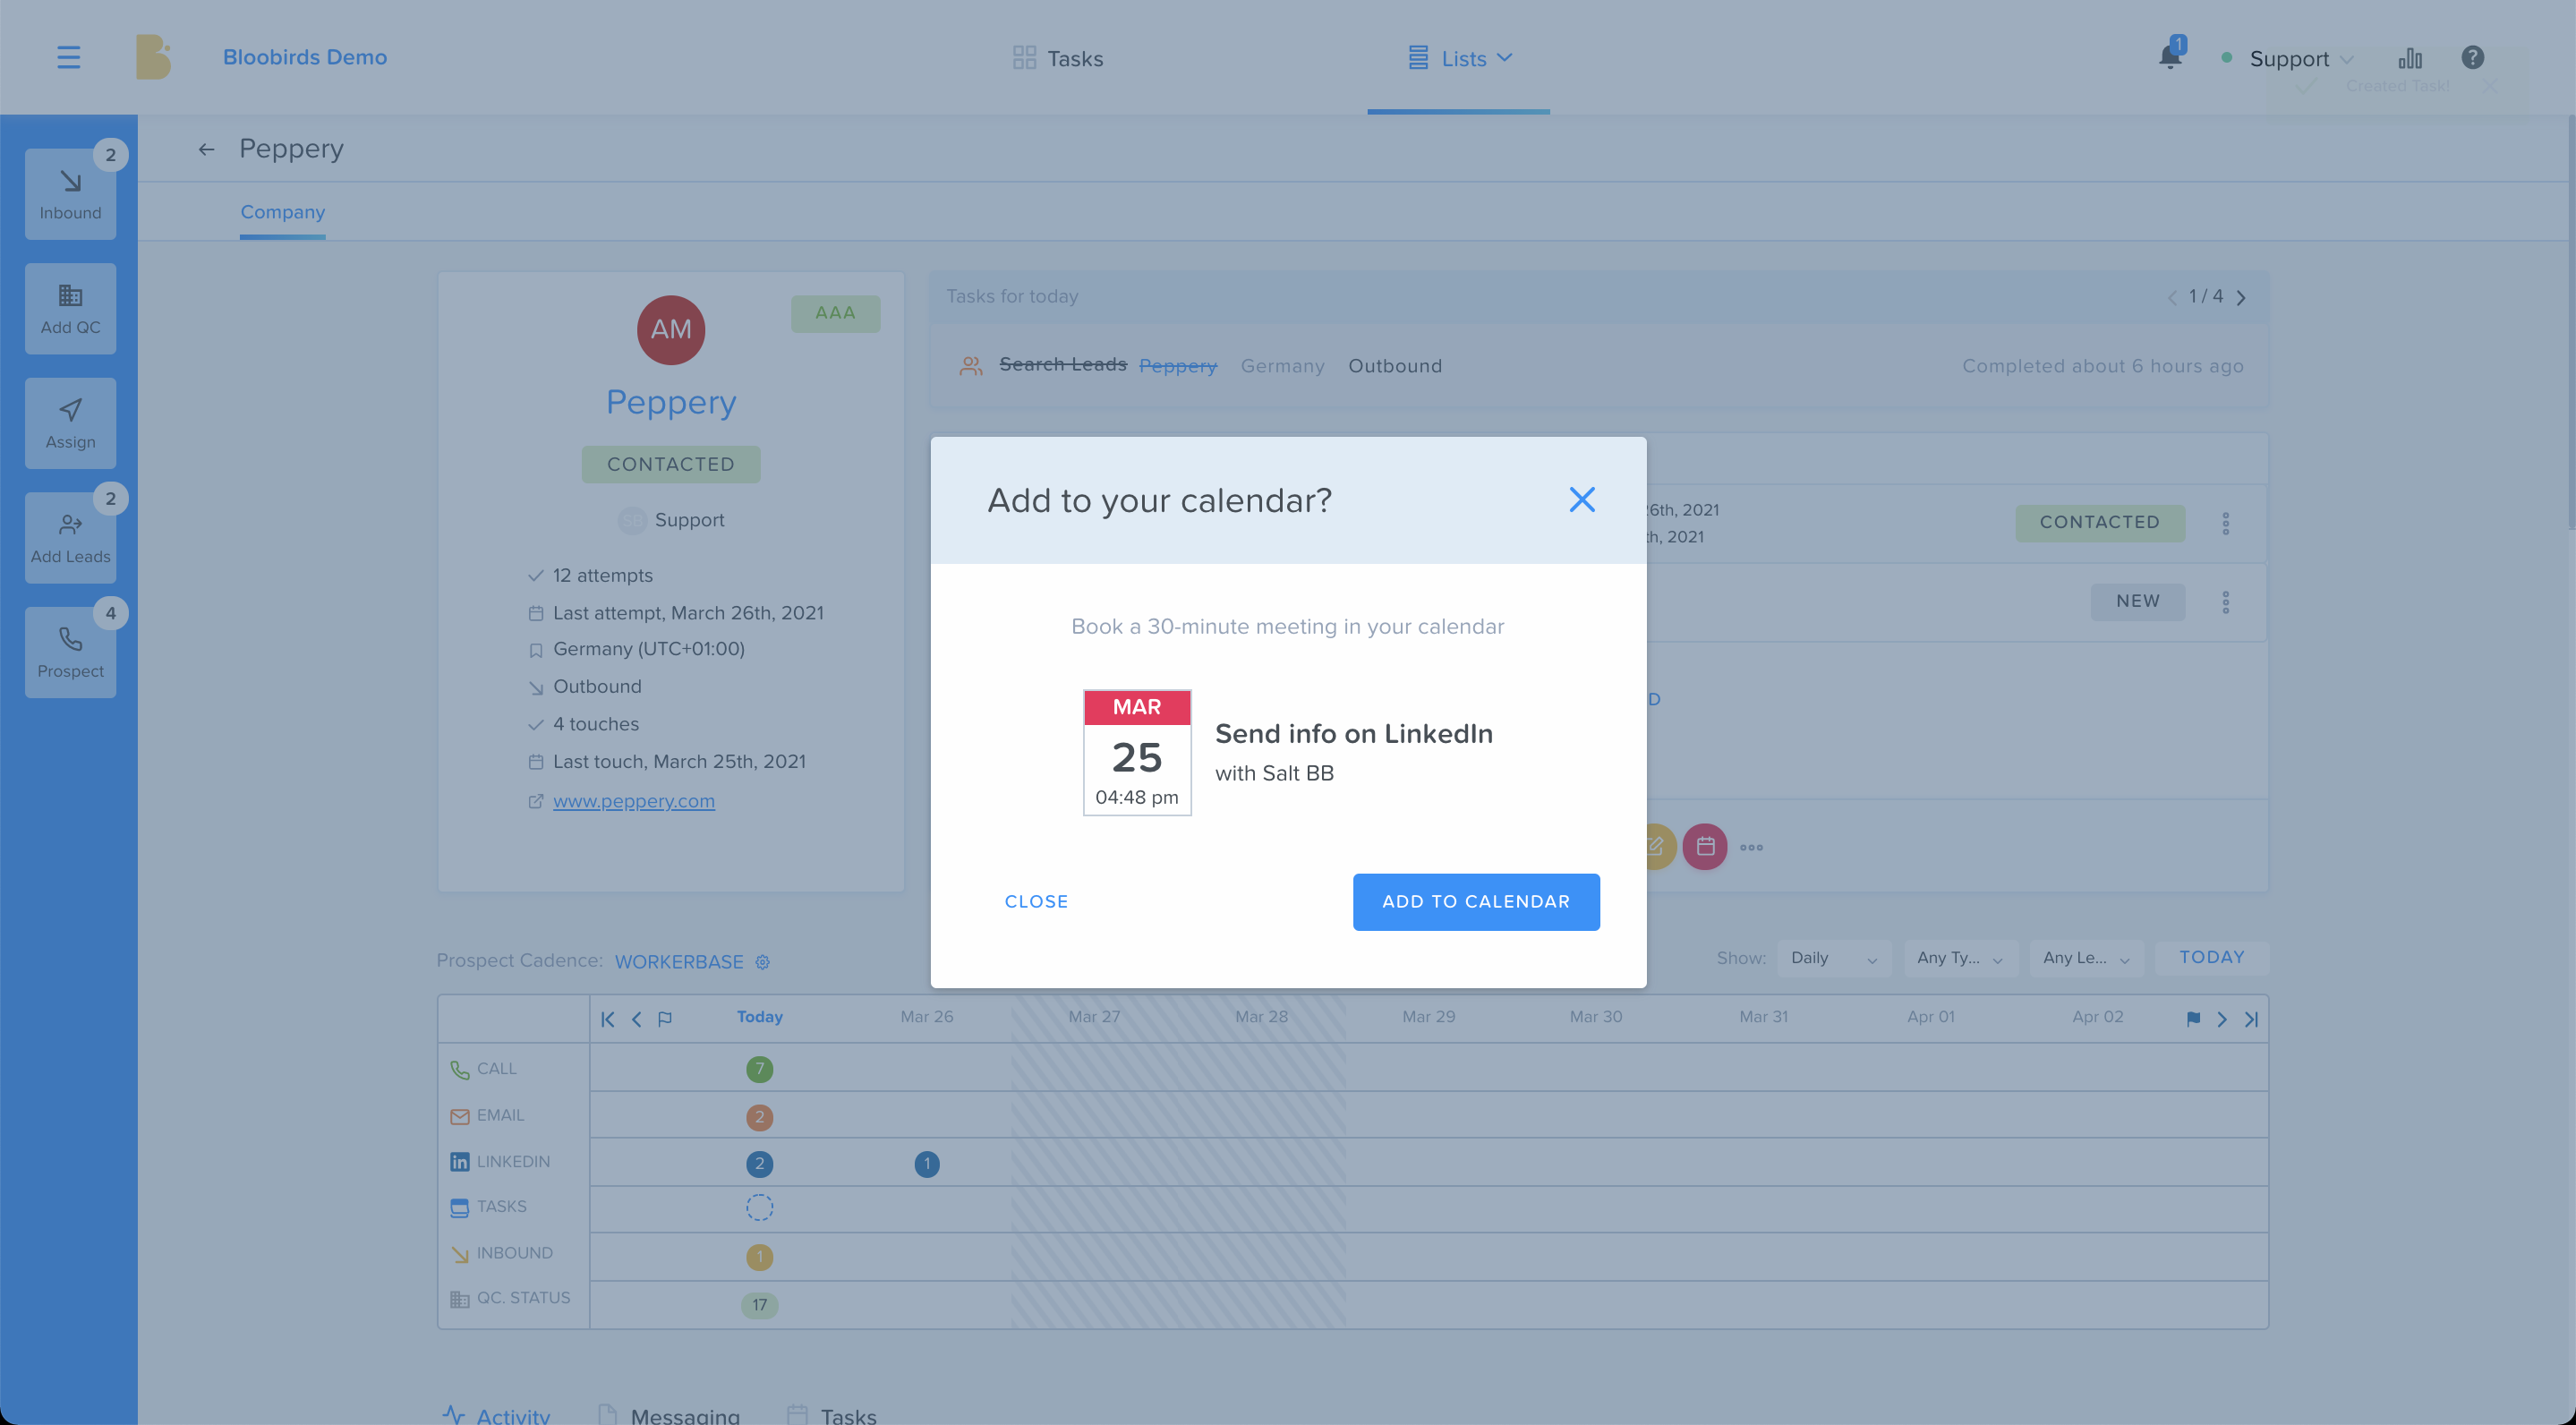2576x1425 pixels.
Task: Open the notifications bell
Action: [2169, 57]
